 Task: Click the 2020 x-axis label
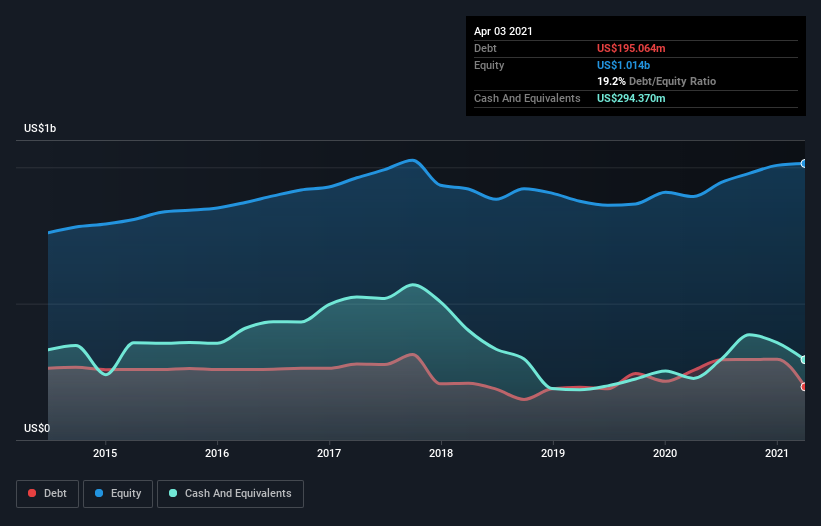665,453
